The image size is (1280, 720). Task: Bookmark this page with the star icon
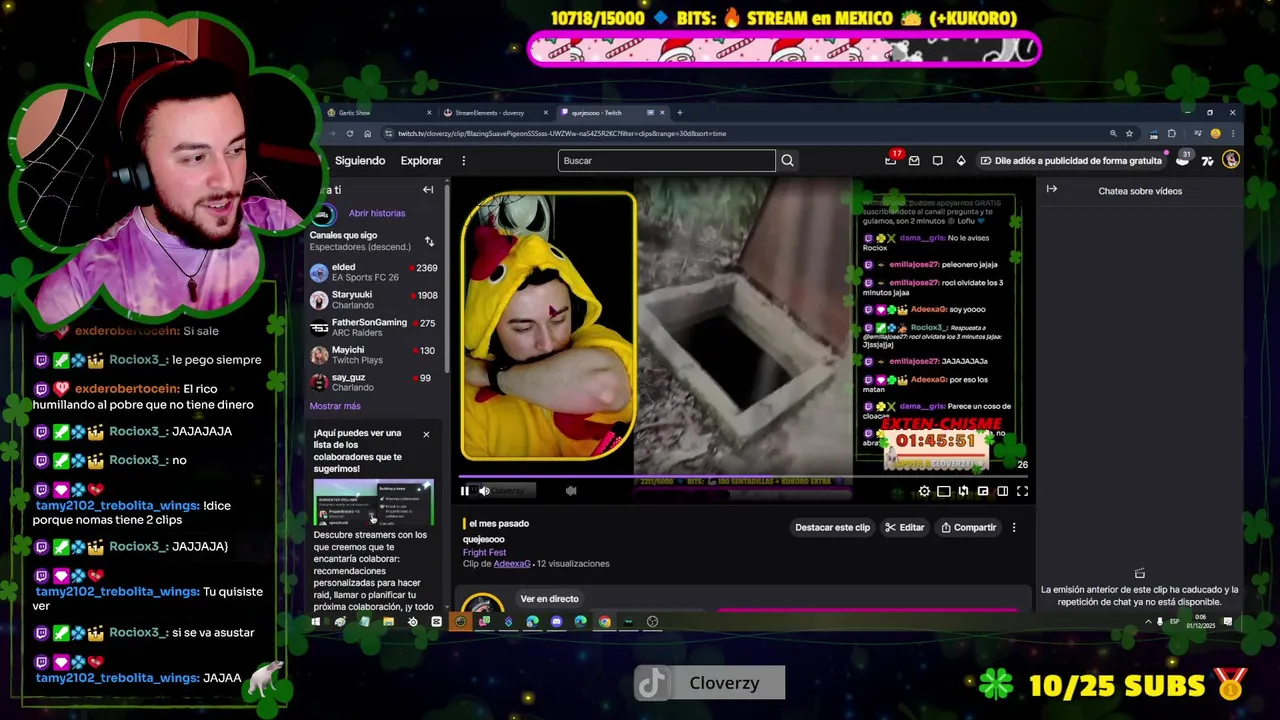click(x=1129, y=133)
